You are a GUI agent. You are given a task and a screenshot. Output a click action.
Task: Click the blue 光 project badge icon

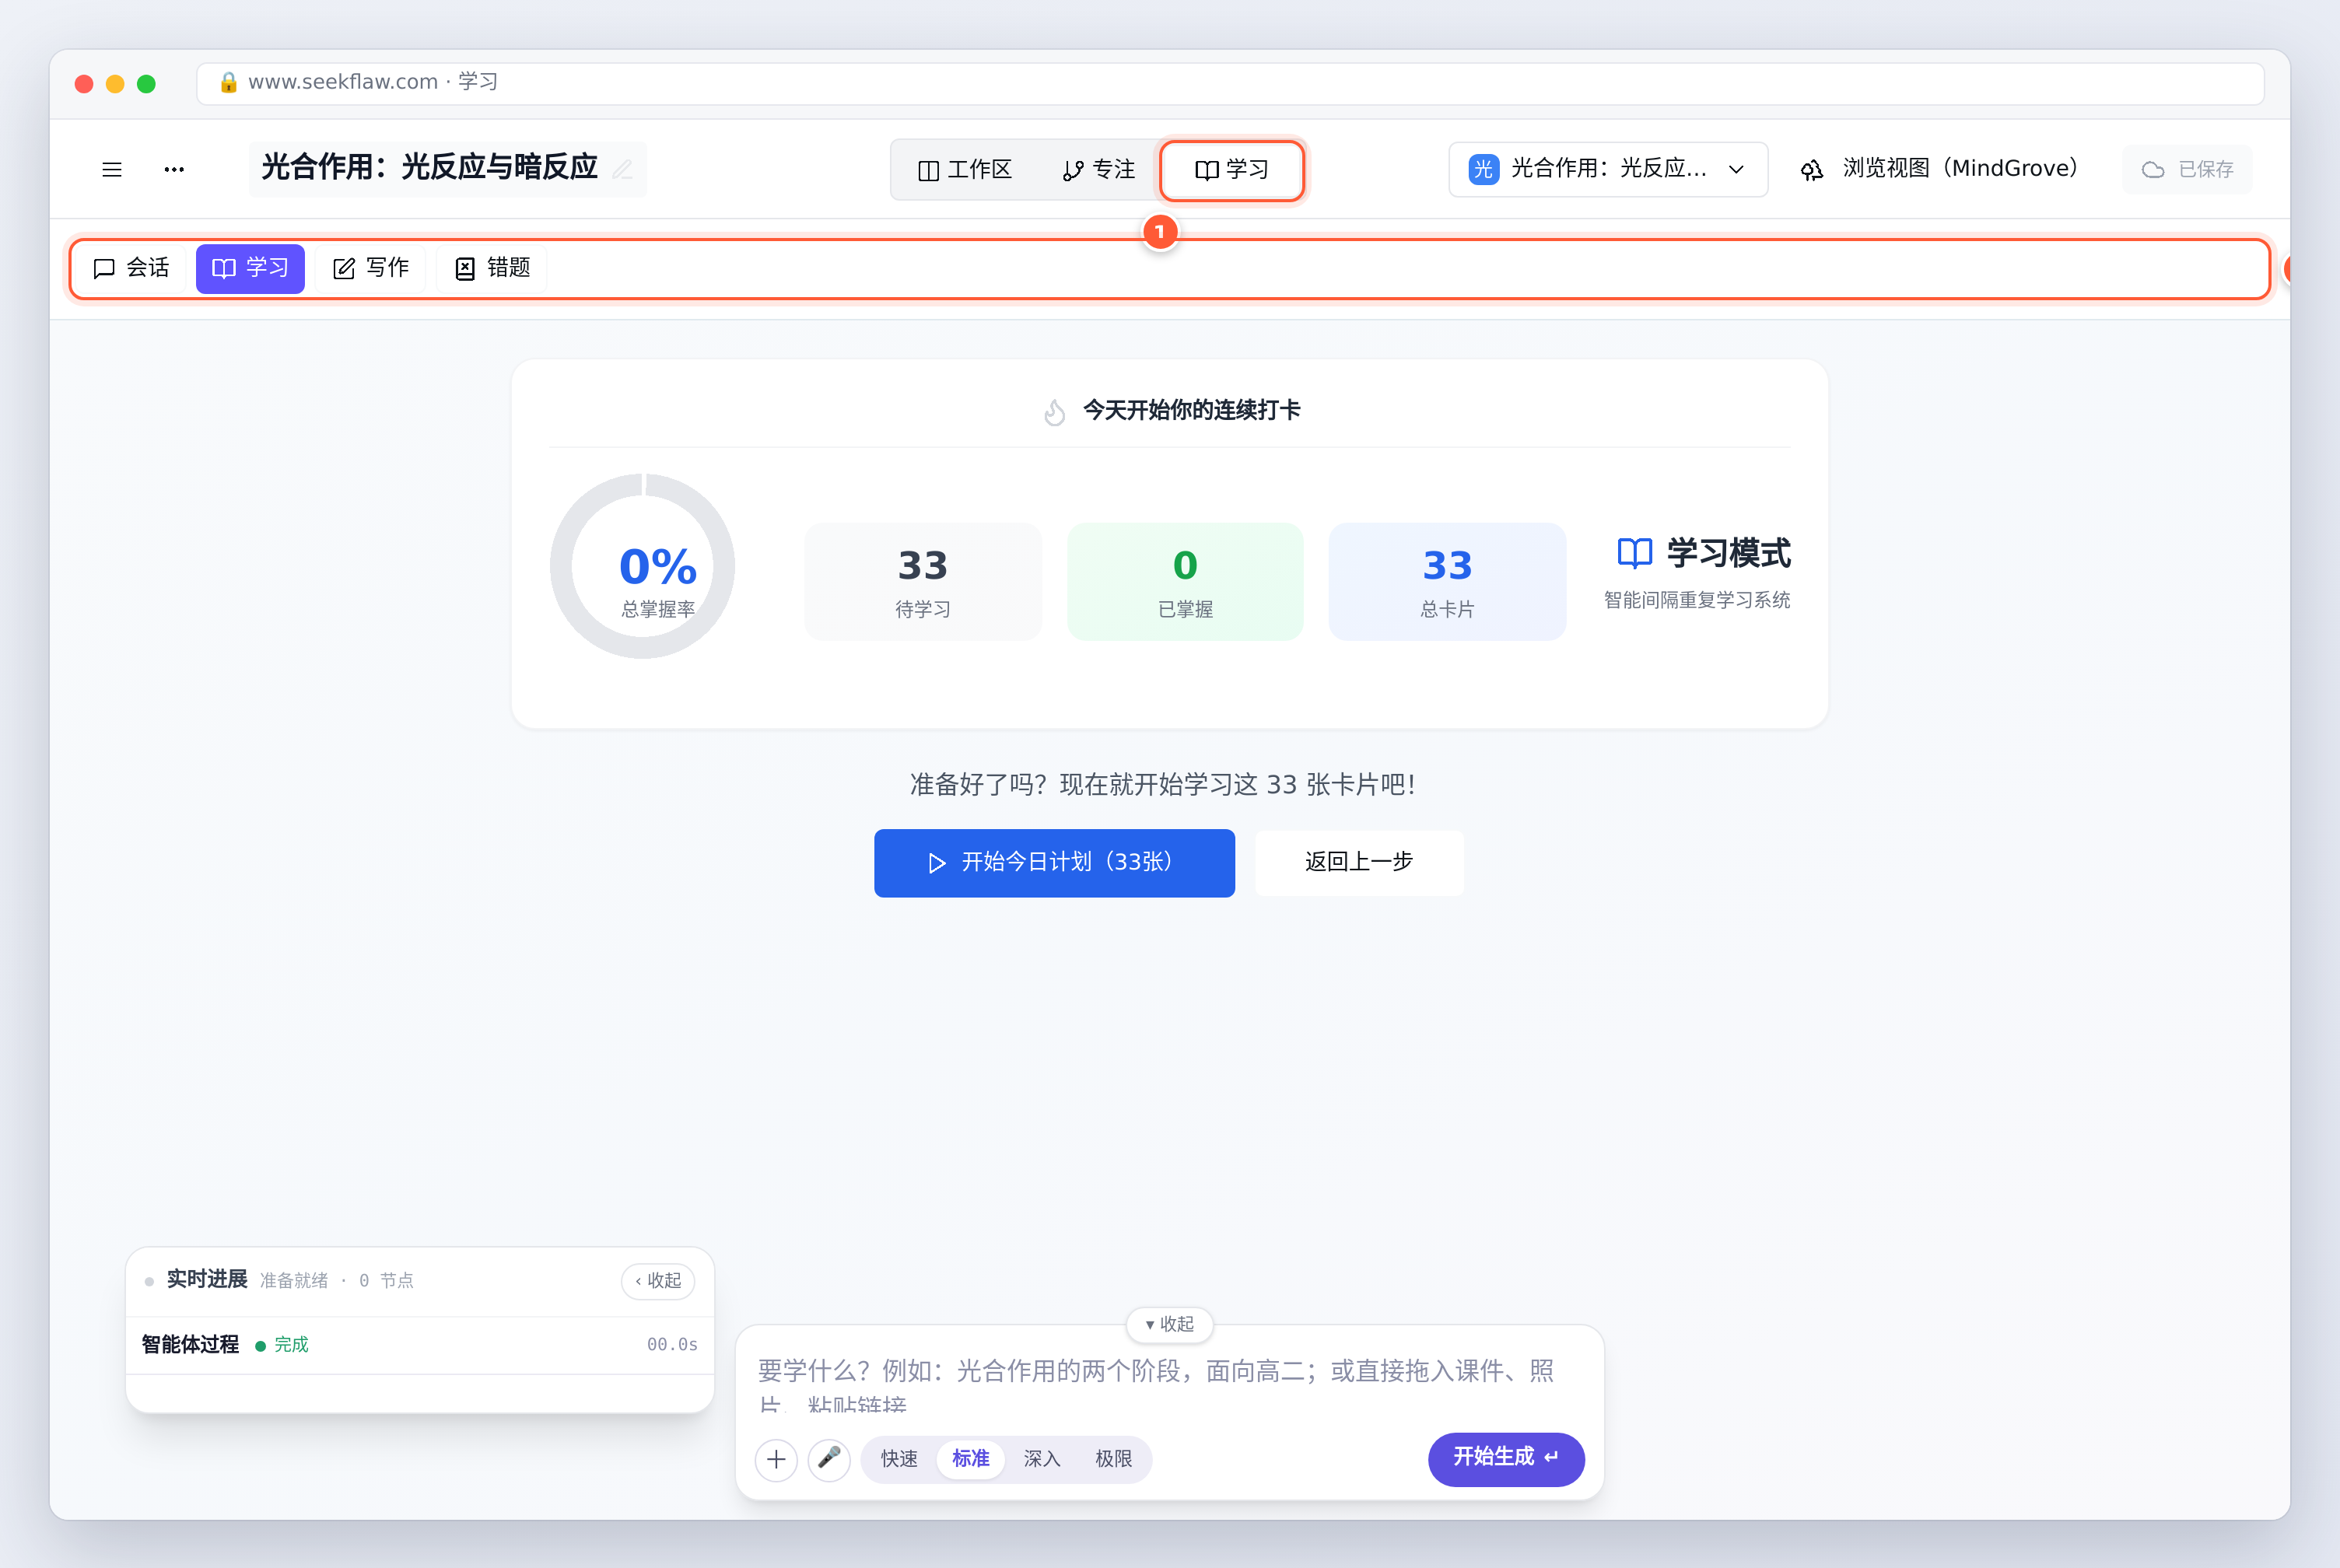coord(1483,169)
